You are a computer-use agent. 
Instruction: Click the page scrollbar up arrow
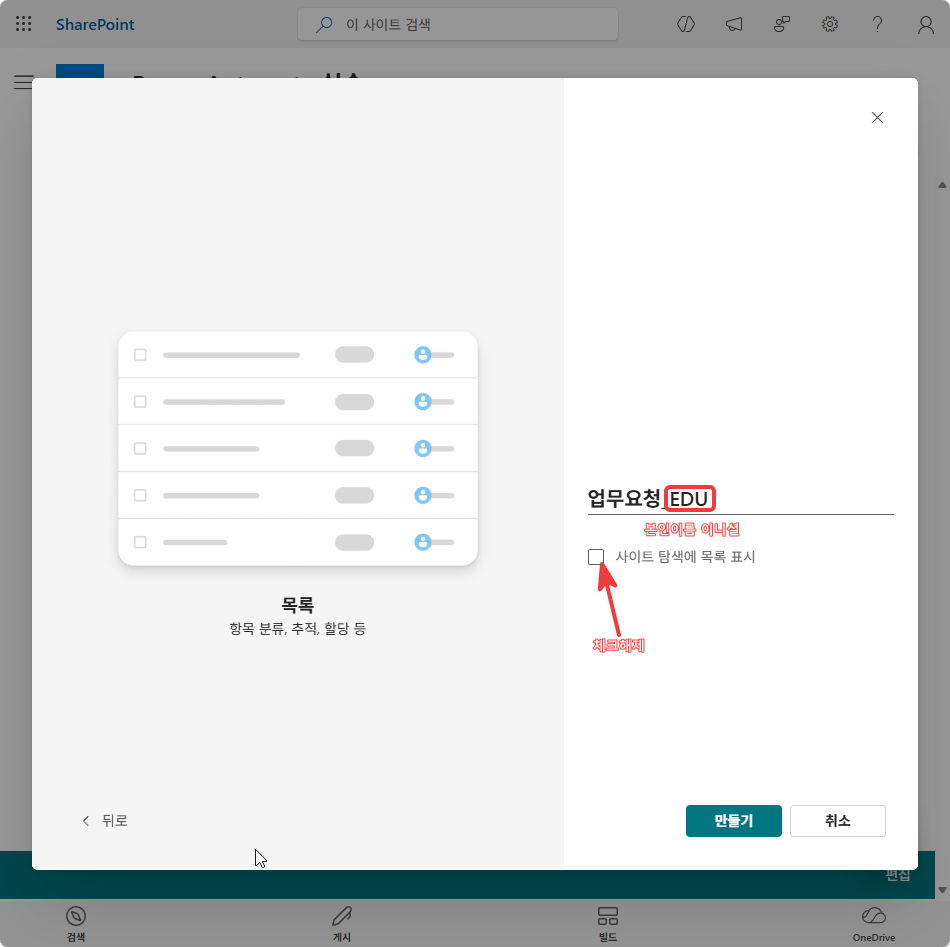point(942,185)
